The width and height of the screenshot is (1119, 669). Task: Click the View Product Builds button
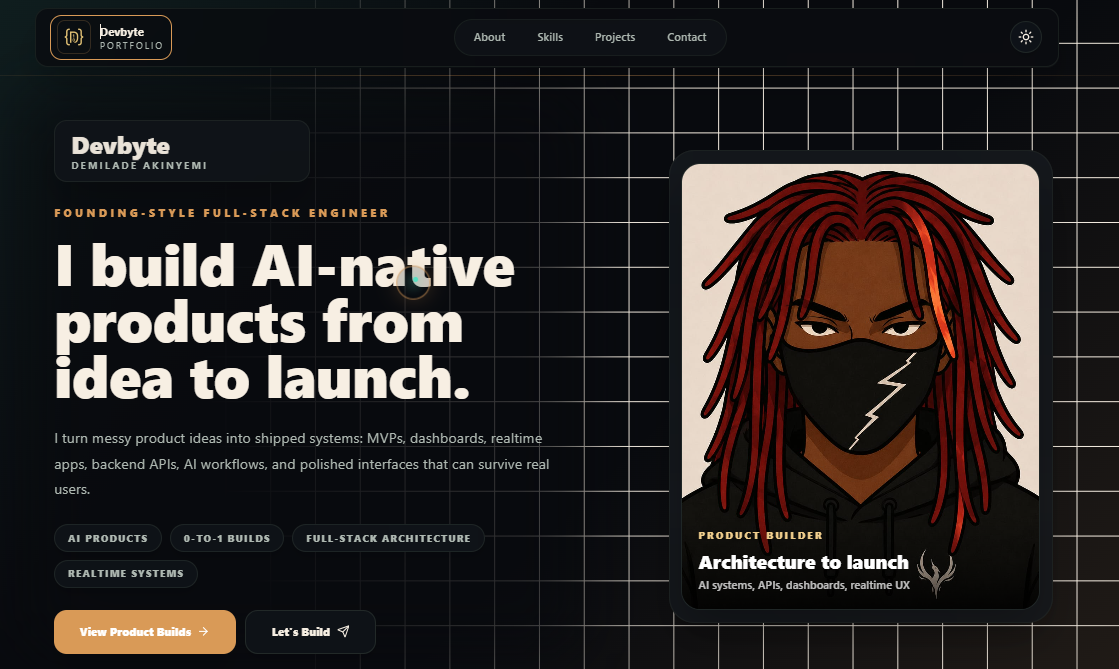[145, 632]
